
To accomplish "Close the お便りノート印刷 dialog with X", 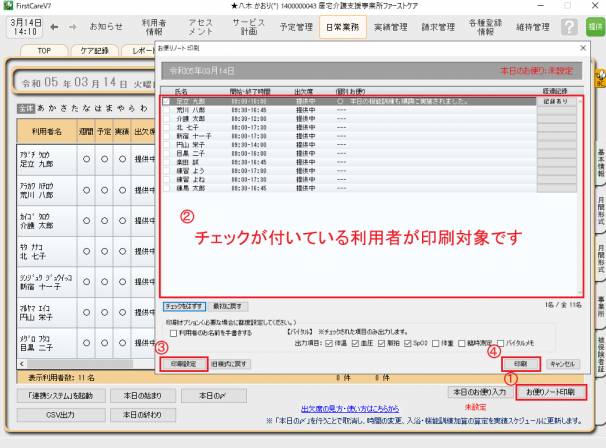I will coord(583,47).
